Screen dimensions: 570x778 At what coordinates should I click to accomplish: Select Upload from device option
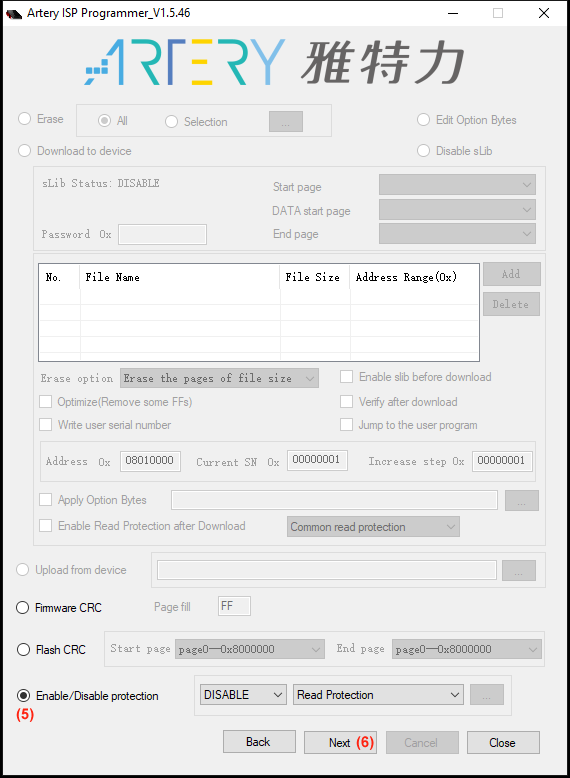click(22, 570)
